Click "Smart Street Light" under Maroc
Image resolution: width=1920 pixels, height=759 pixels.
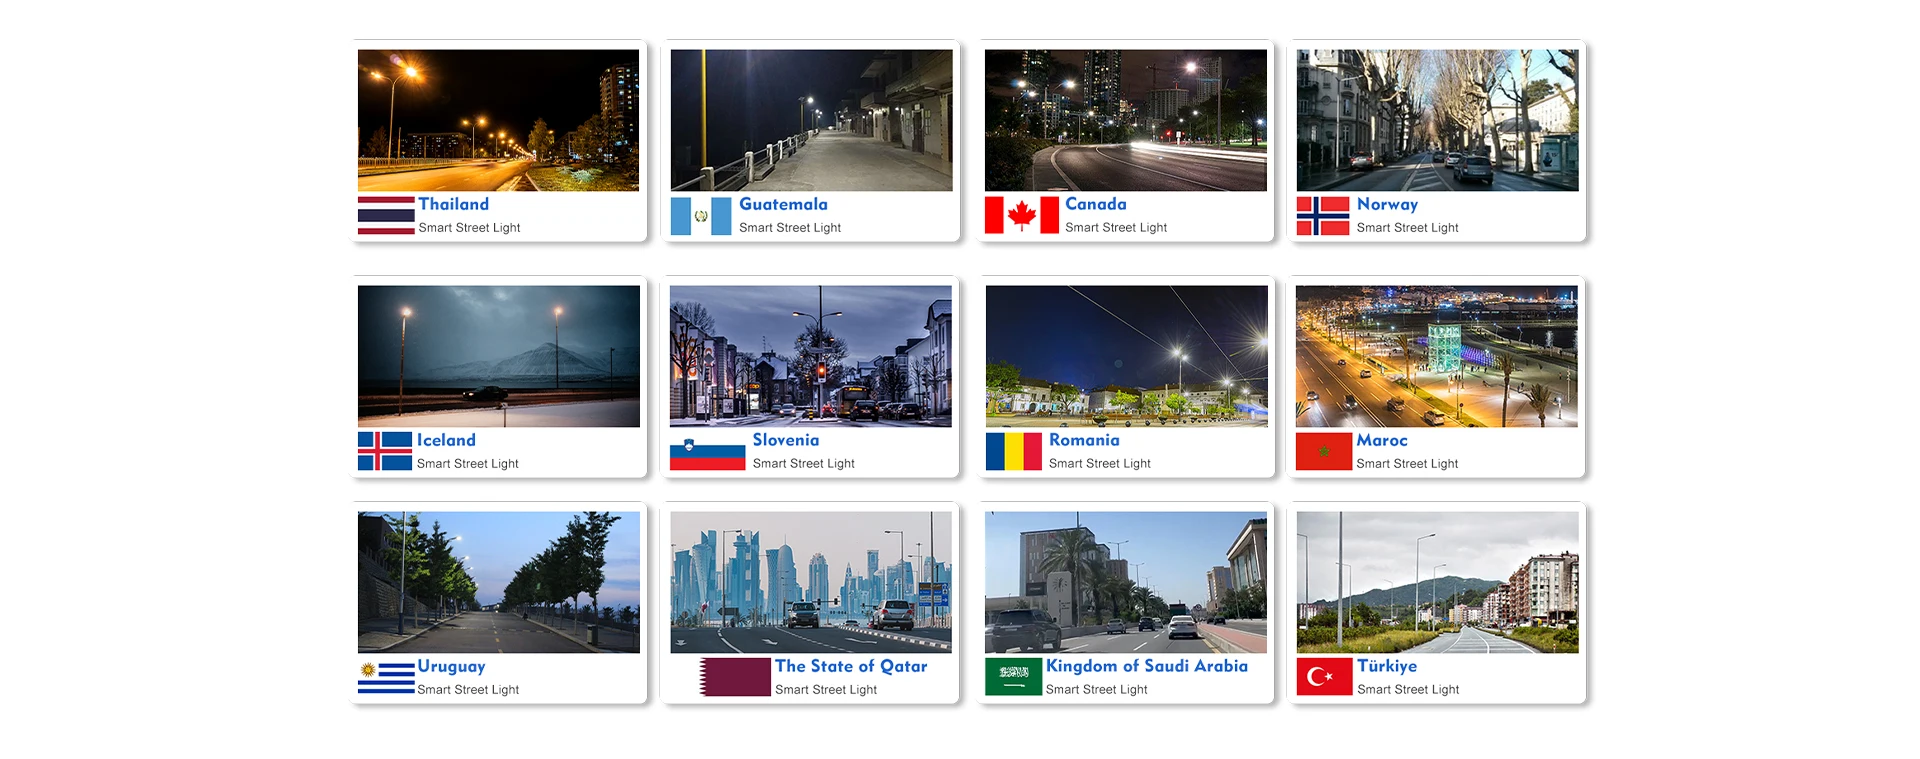click(1408, 464)
